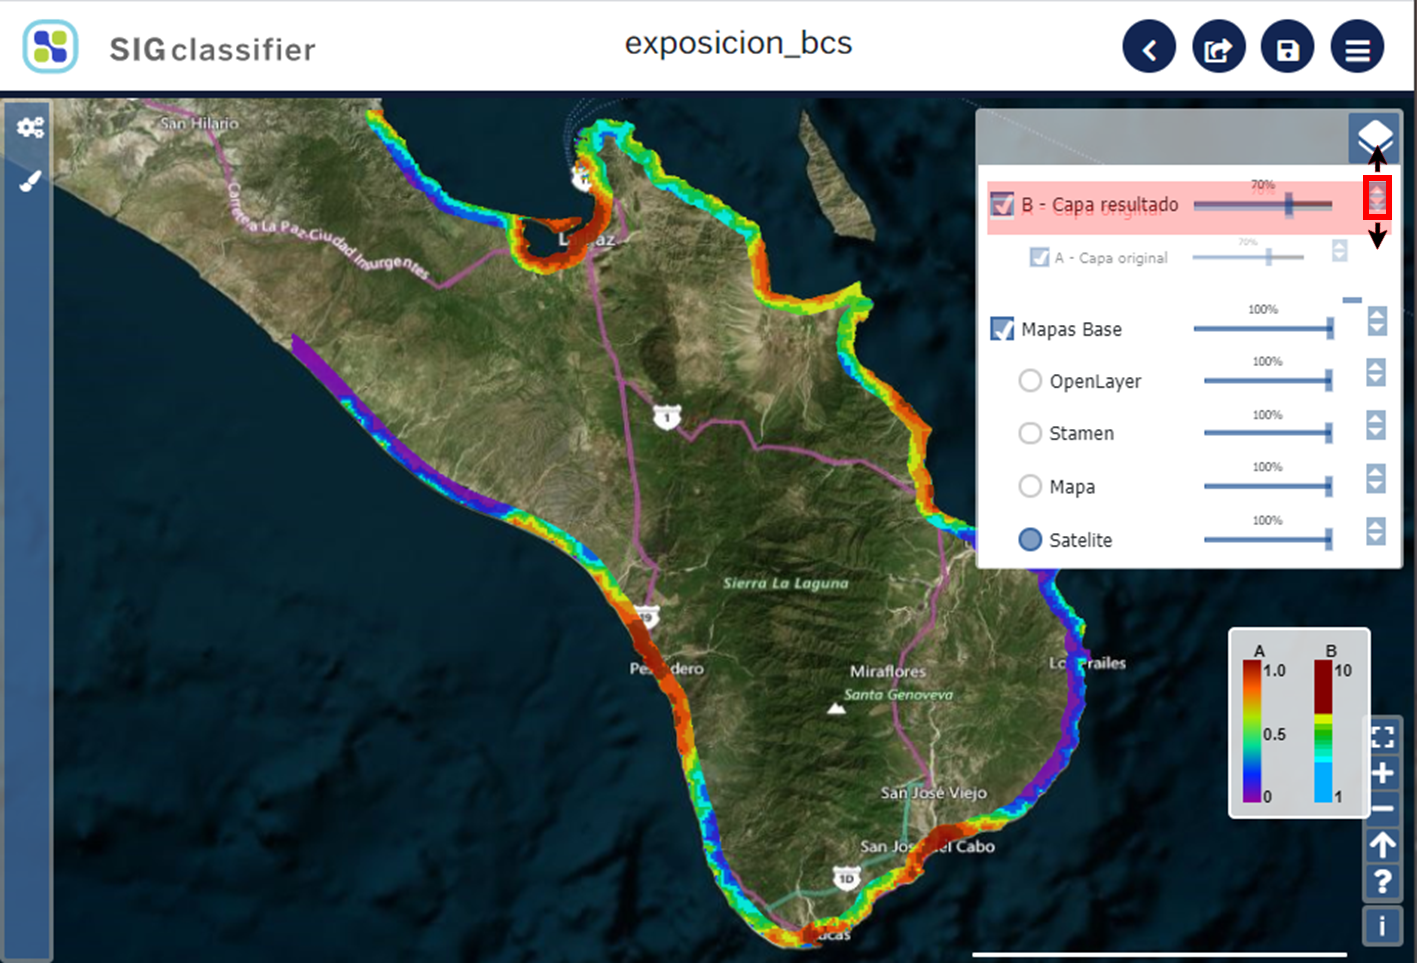Click the fullscreen extent icon
1417x963 pixels.
coord(1382,737)
